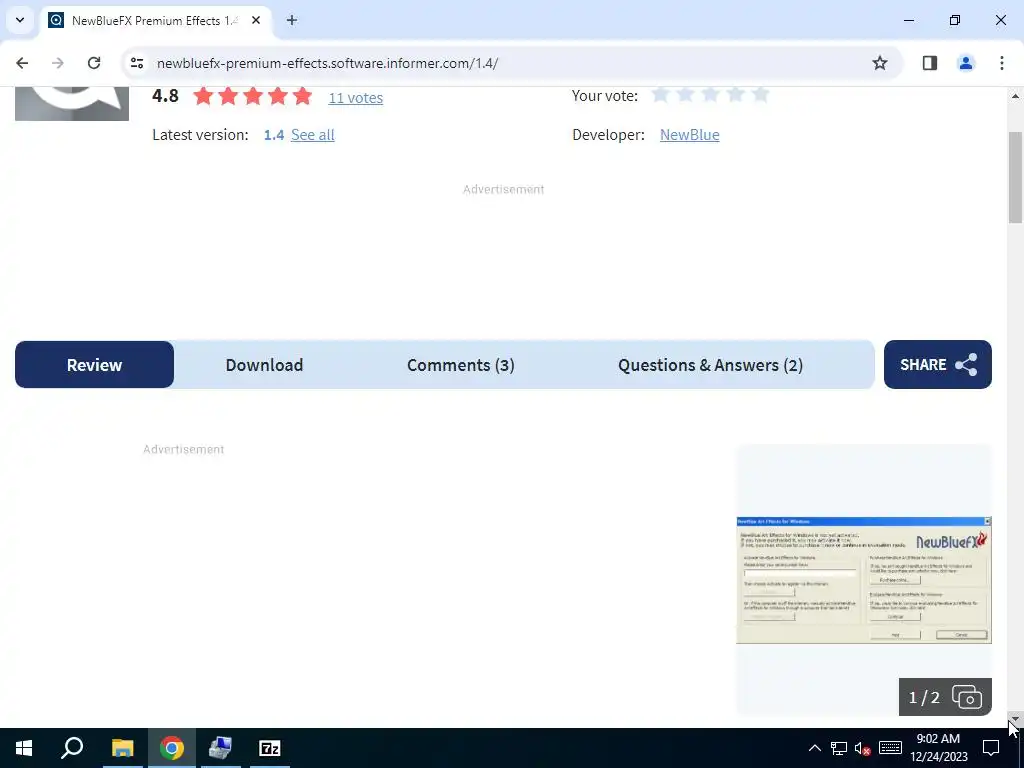Open Chrome side panel
This screenshot has height=768, width=1024.
click(929, 63)
